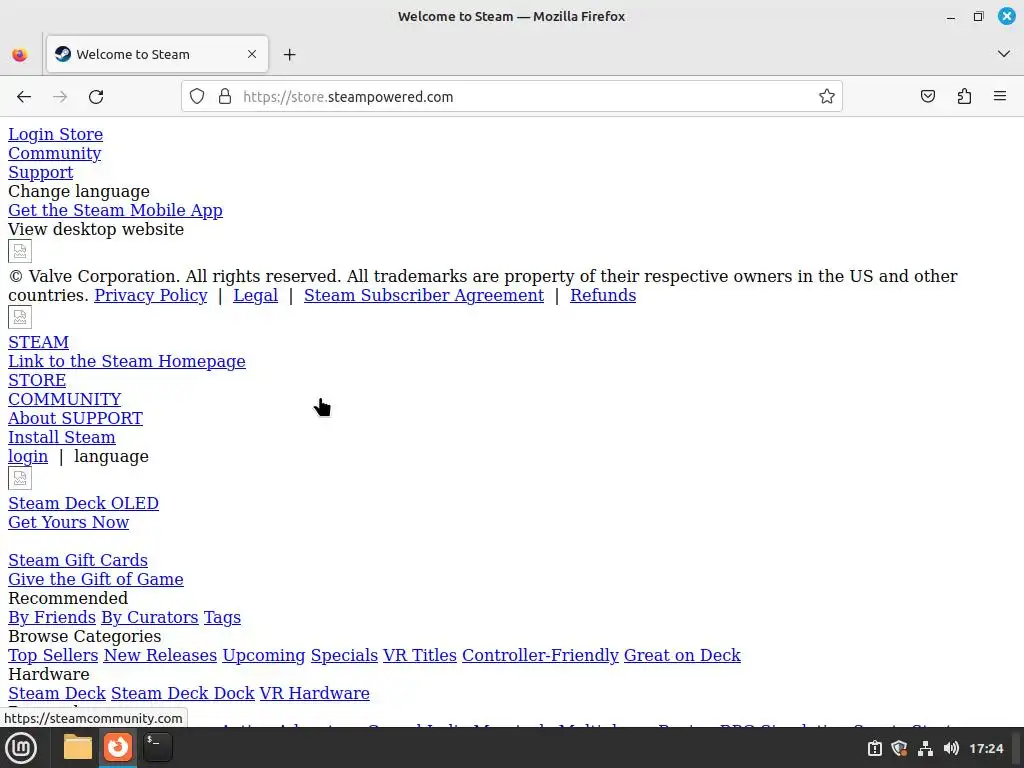Open the Privacy Policy link
This screenshot has height=768, width=1024.
click(151, 295)
